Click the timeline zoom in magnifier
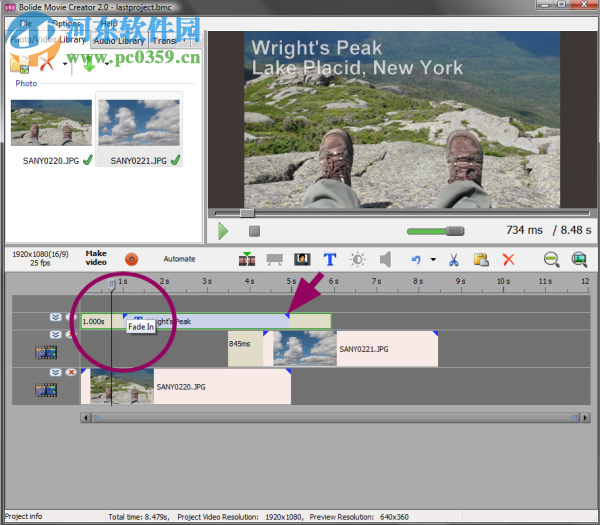The width and height of the screenshot is (600, 525). click(x=579, y=259)
